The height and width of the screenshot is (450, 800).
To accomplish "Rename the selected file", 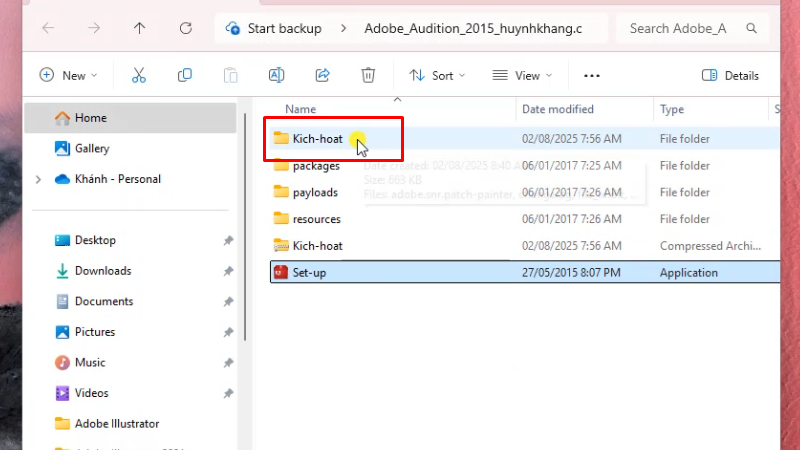I will 277,76.
